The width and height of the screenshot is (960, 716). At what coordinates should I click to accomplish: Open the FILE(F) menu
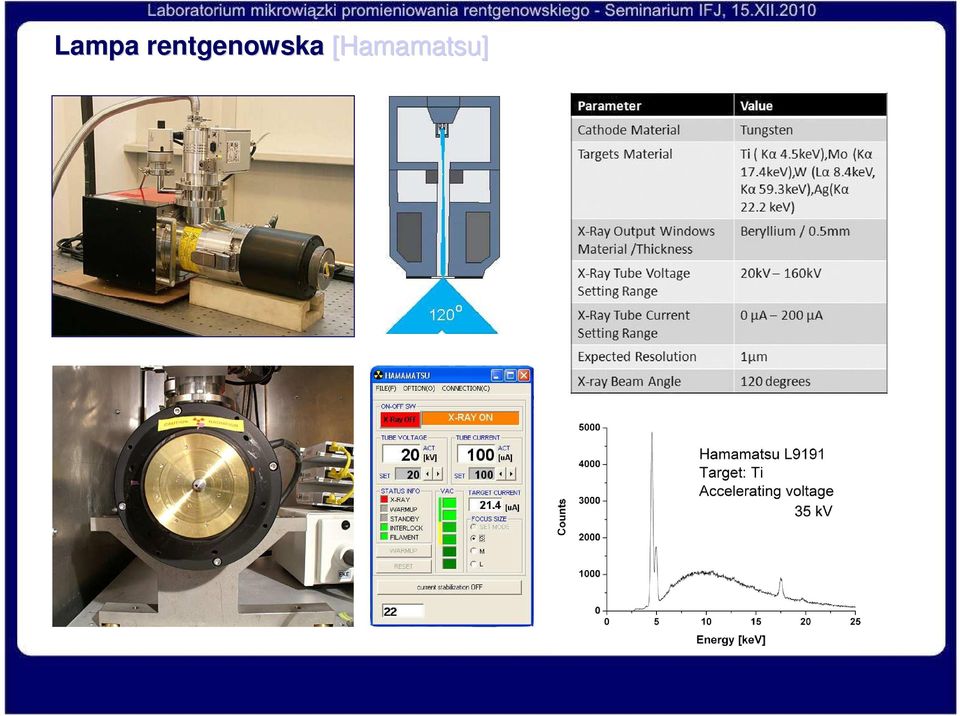coord(386,388)
